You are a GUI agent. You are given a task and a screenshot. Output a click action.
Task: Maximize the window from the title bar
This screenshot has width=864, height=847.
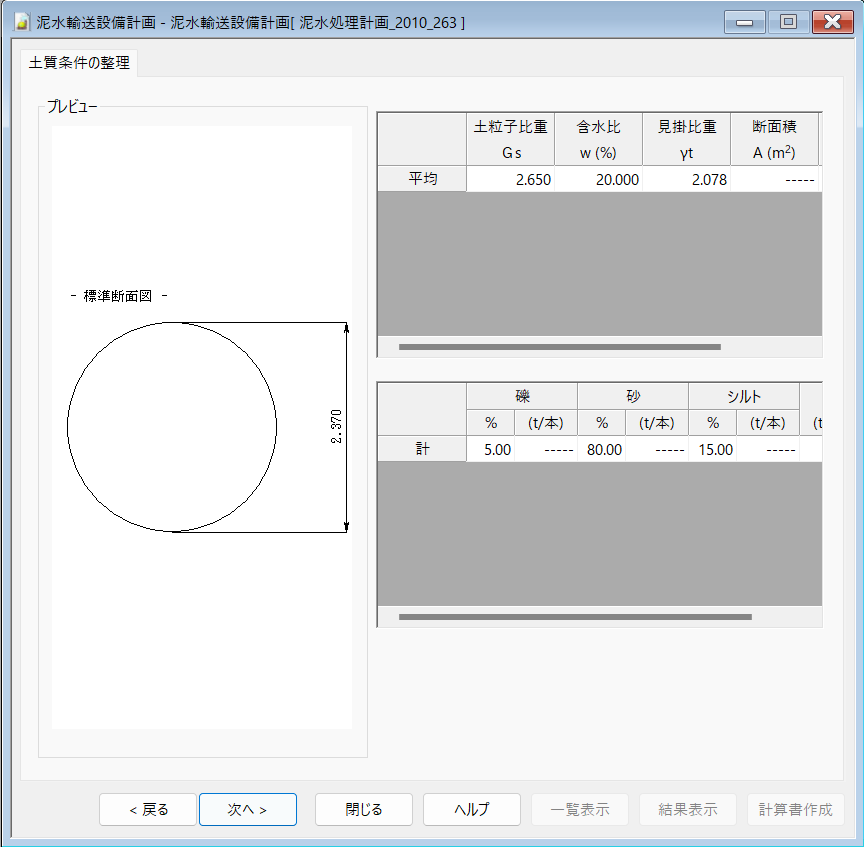(x=788, y=21)
